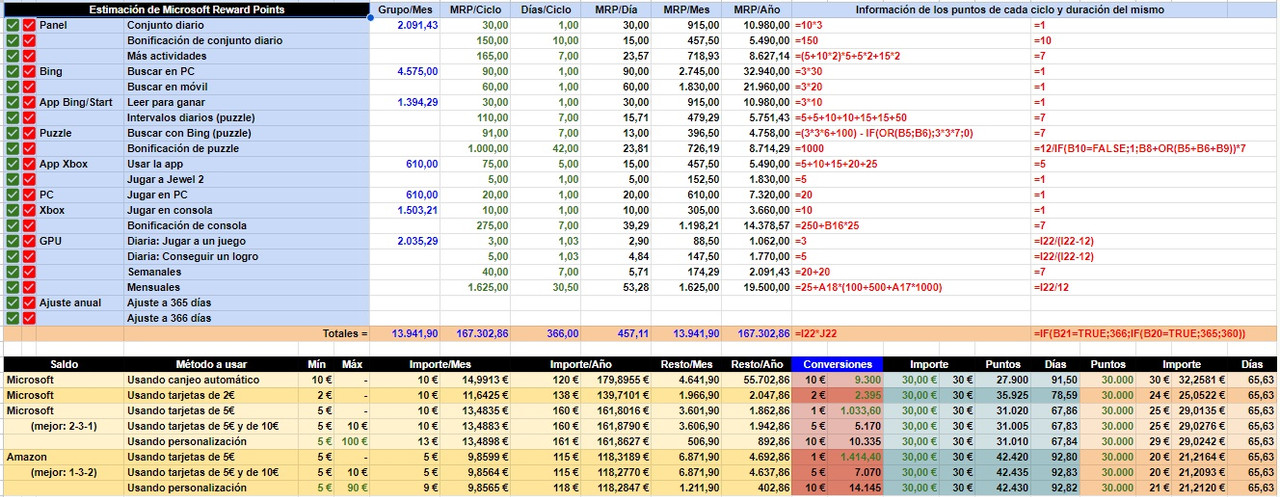This screenshot has height=497, width=1280.
Task: Select the cell (mejor: 1-3-2)
Action: (63, 472)
